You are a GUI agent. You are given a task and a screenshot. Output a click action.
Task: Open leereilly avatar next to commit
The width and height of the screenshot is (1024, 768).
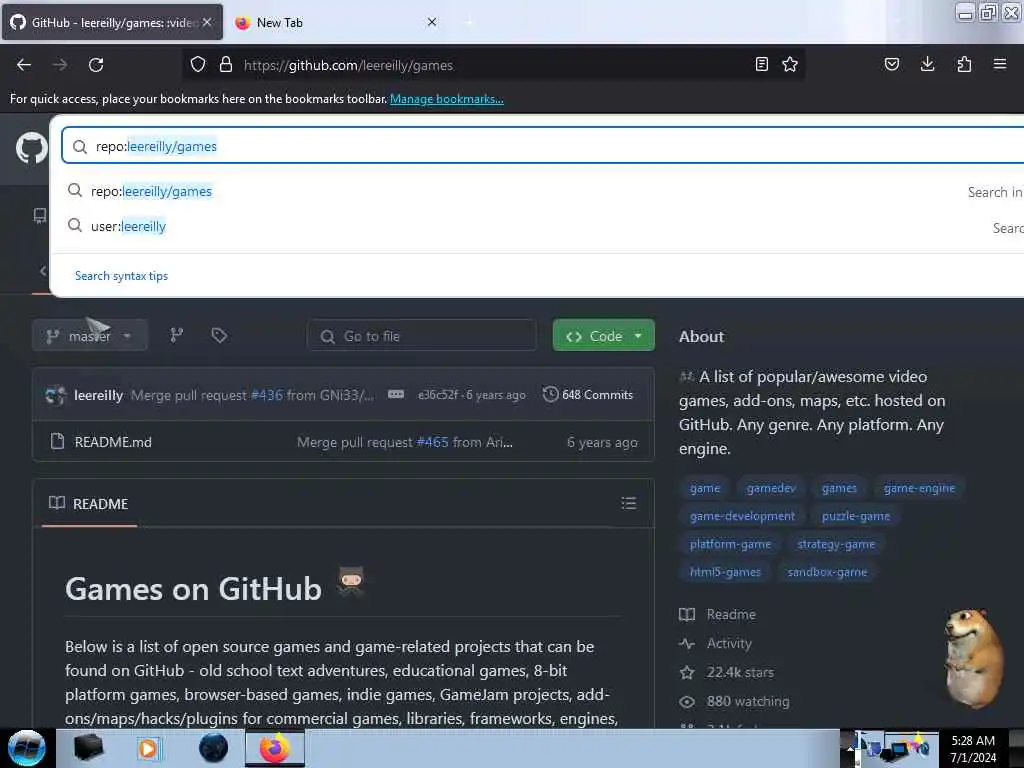tap(56, 394)
